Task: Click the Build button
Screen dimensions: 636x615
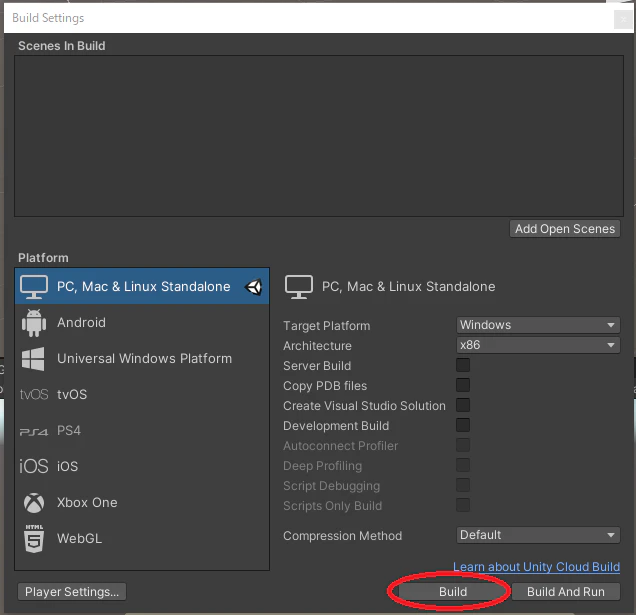Action: point(453,592)
